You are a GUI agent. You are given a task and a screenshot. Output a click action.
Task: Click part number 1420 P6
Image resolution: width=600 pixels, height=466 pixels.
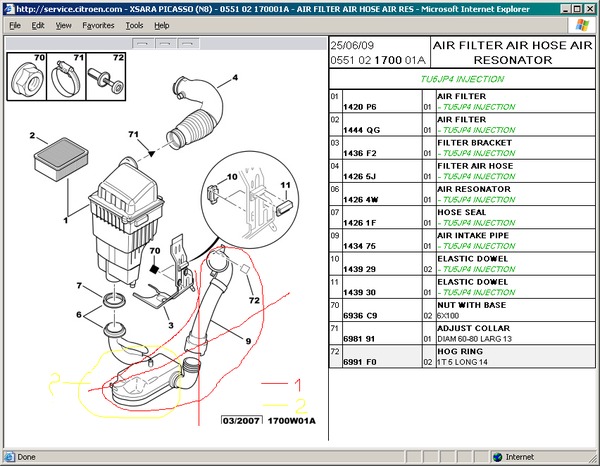(360, 107)
